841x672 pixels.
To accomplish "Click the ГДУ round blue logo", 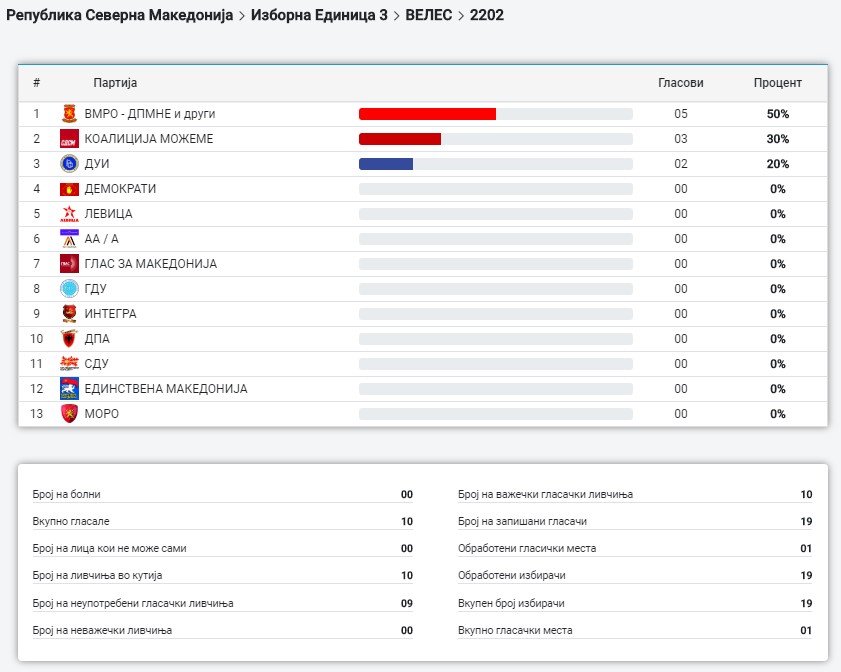I will pos(69,289).
